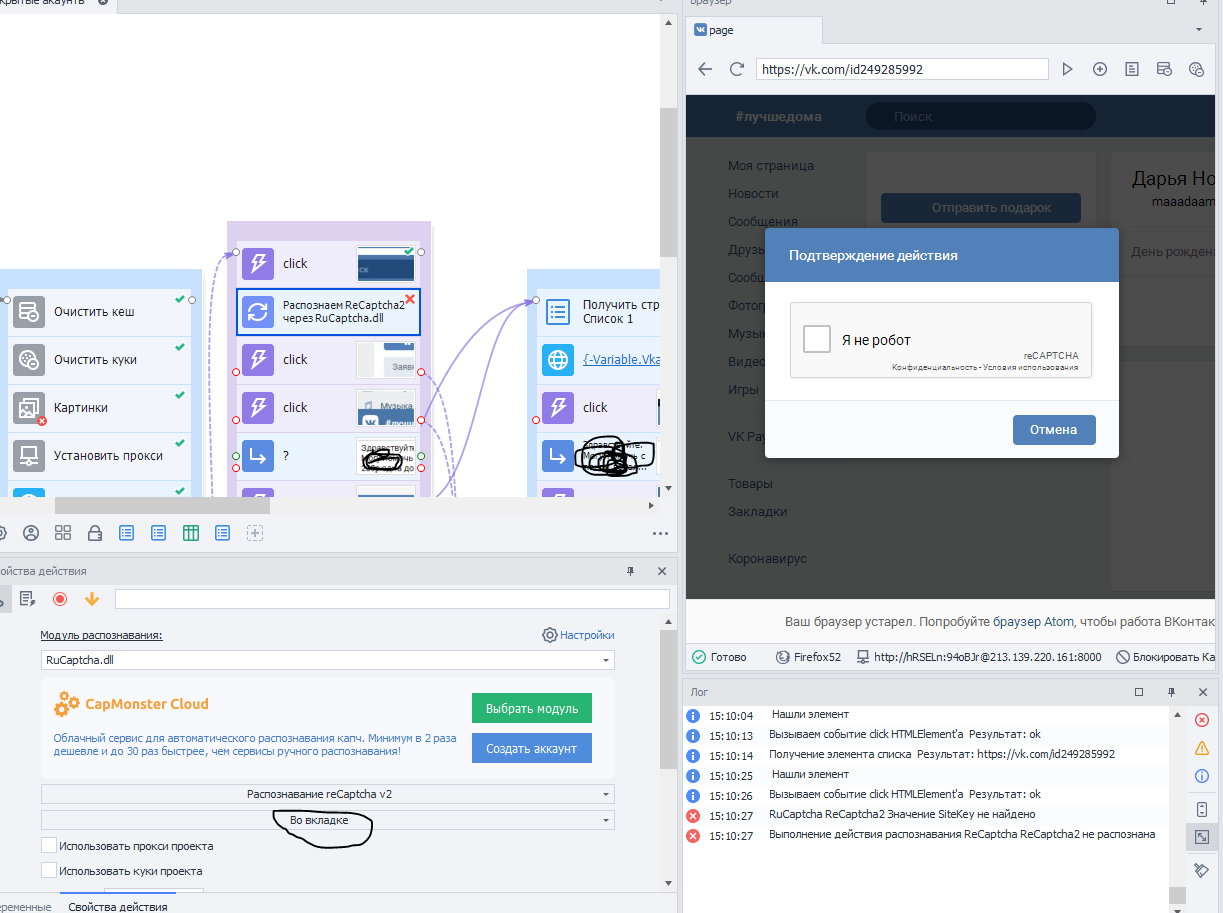Go back in the embedded browser
Image resolution: width=1223 pixels, height=913 pixels.
pos(705,69)
